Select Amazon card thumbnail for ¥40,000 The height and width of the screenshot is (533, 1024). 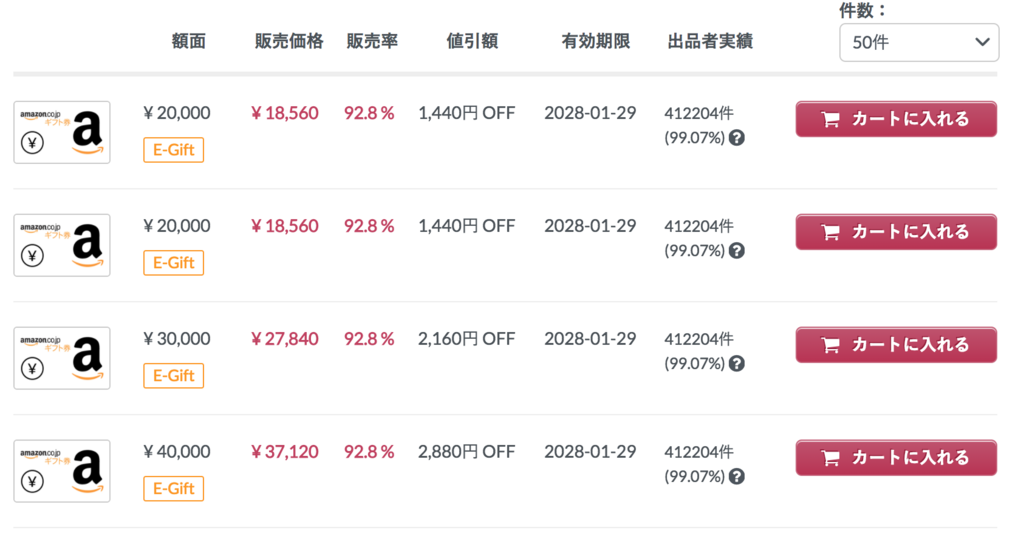coord(62,471)
